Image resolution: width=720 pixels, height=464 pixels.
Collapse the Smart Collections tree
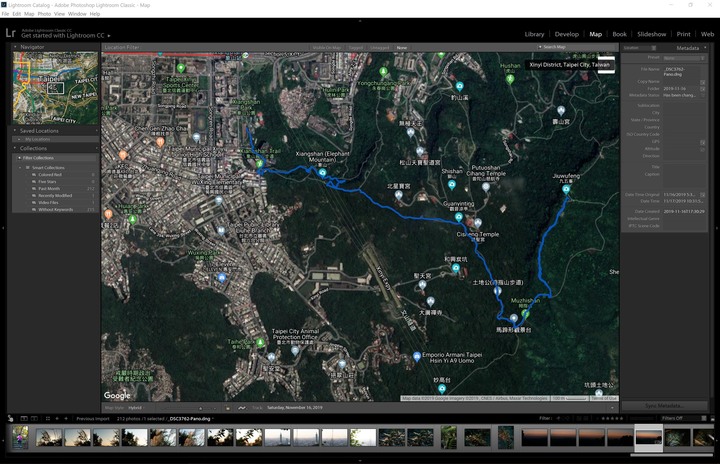point(20,168)
